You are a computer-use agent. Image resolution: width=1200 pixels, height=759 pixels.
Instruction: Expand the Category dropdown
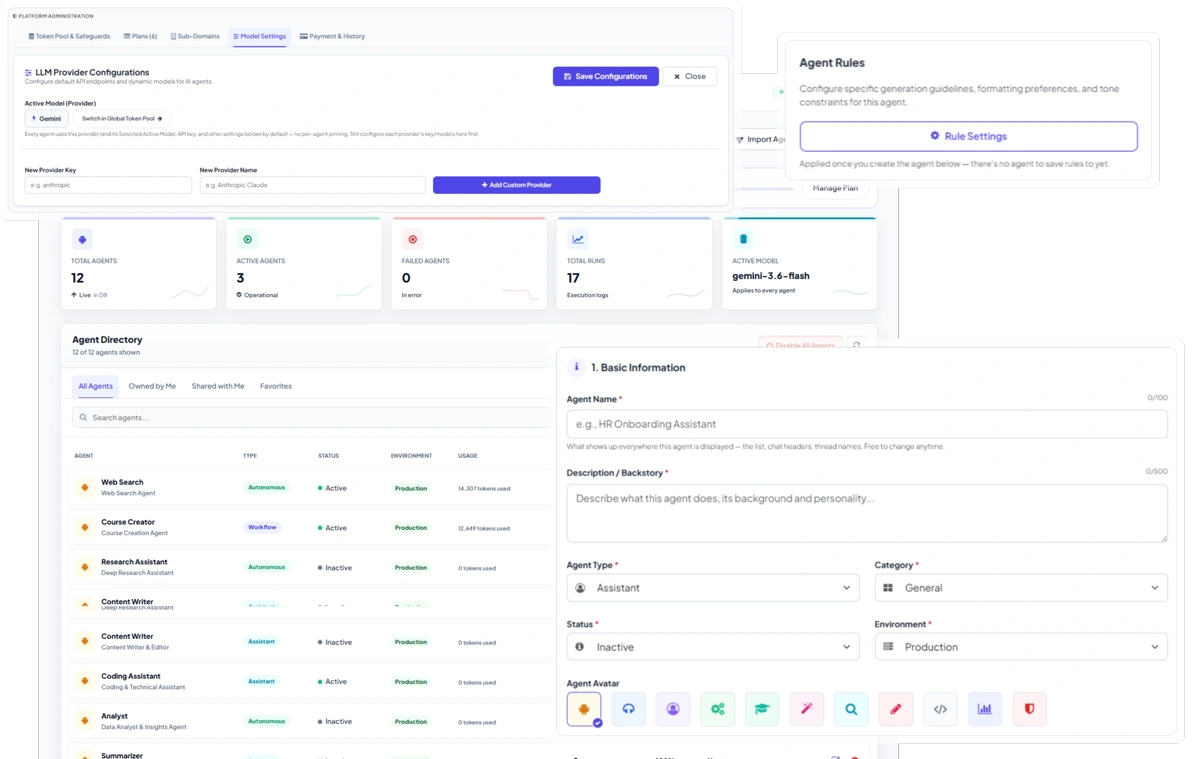(1021, 588)
